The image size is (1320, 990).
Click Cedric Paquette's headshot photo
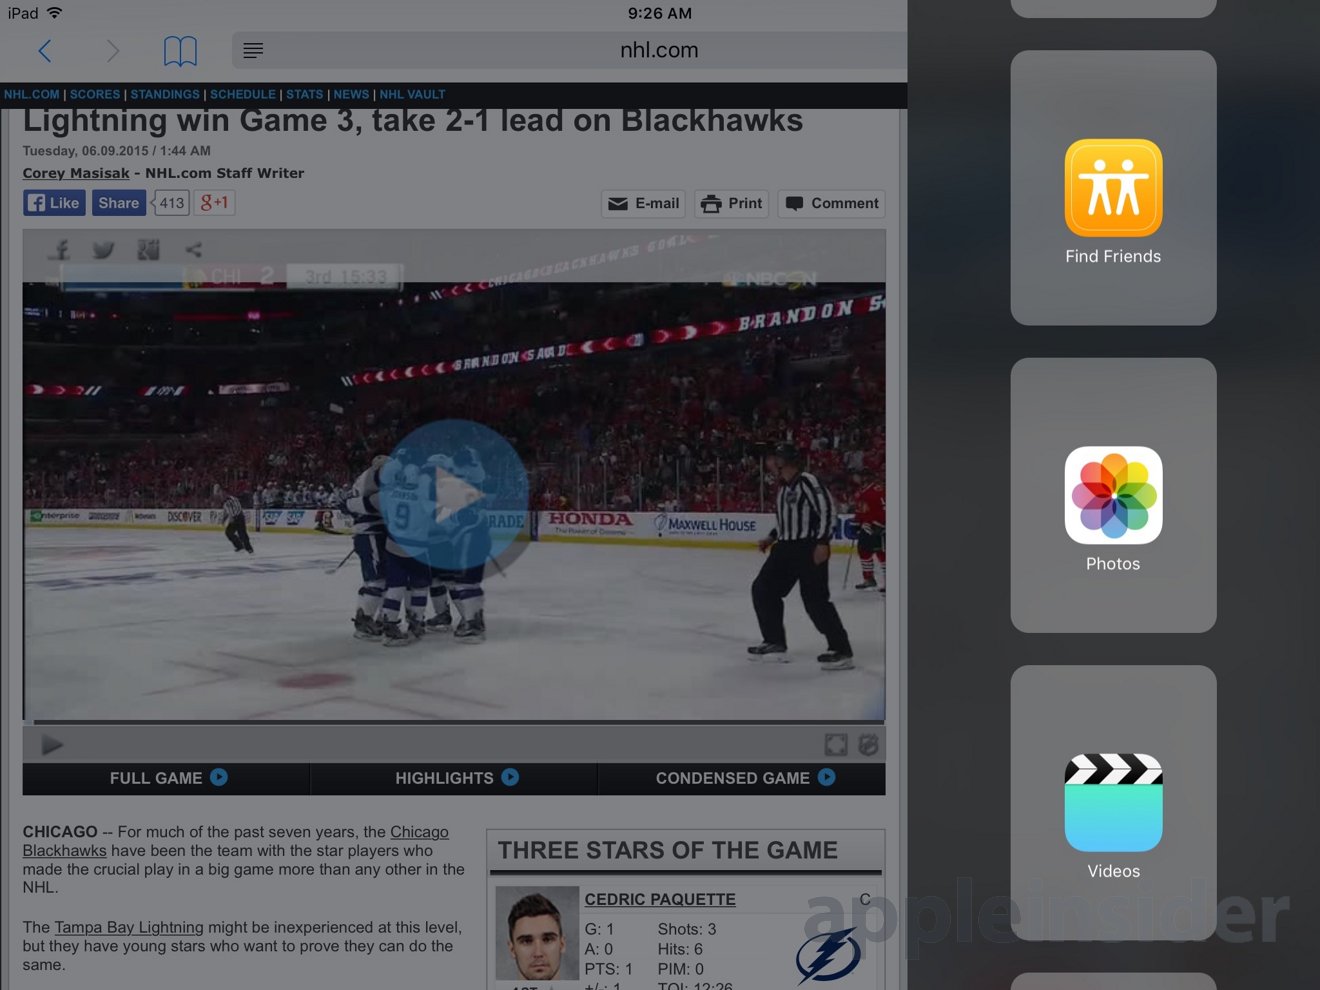[537, 933]
